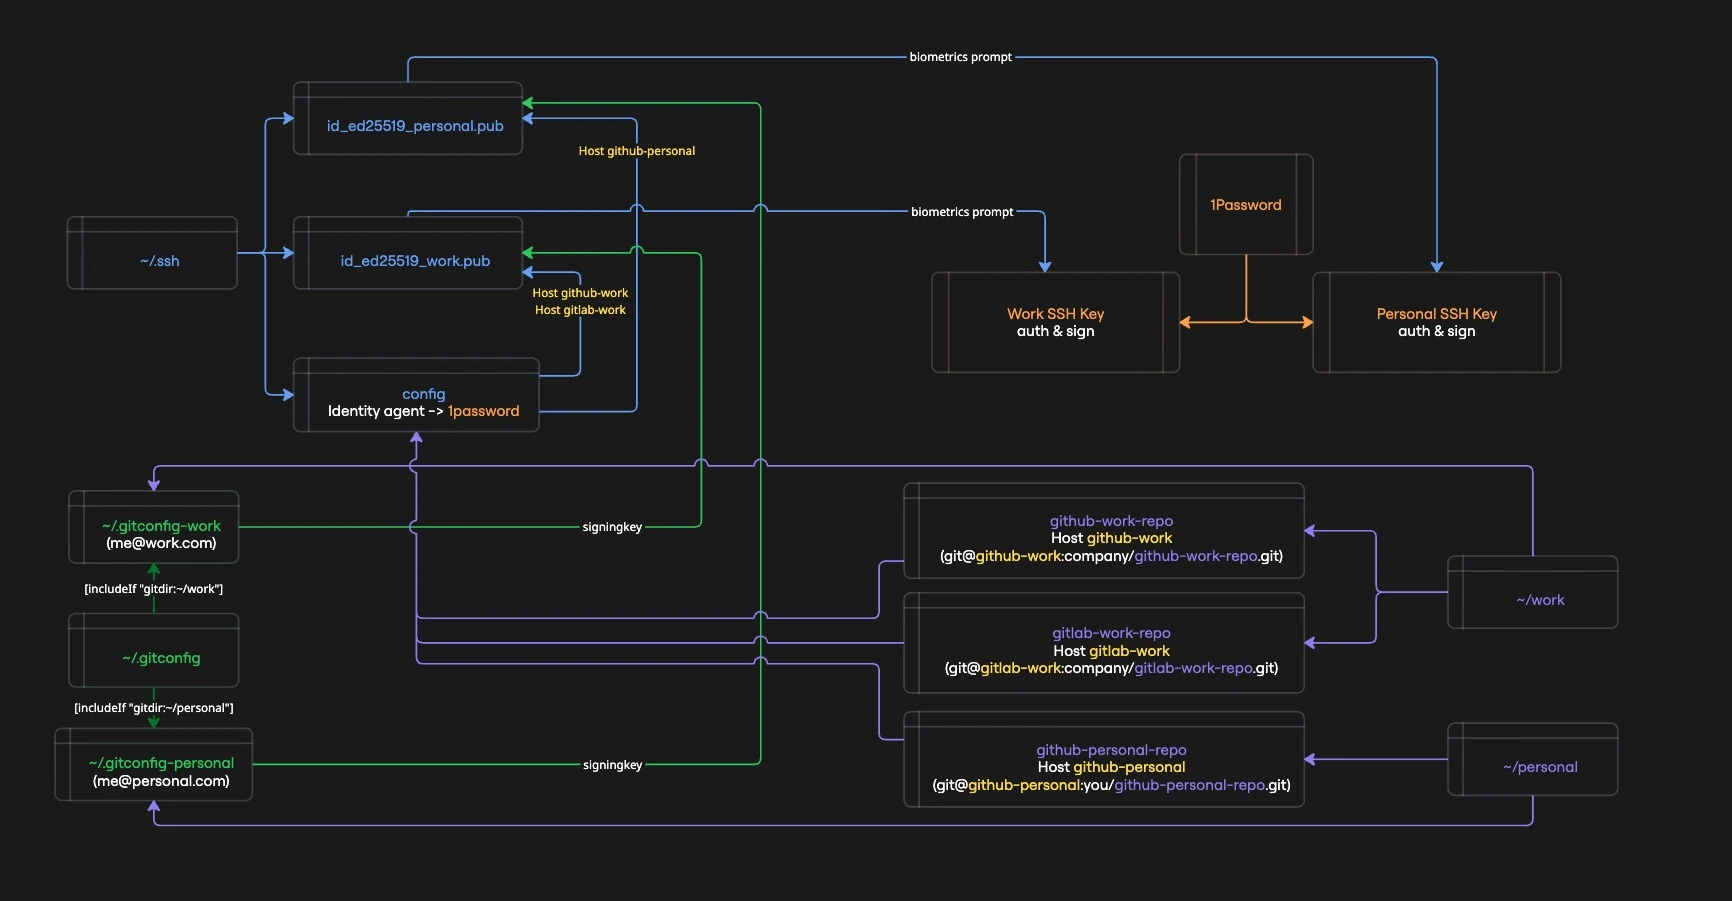
Task: Select the id_ed25519_work.pub node
Action: [x=408, y=253]
